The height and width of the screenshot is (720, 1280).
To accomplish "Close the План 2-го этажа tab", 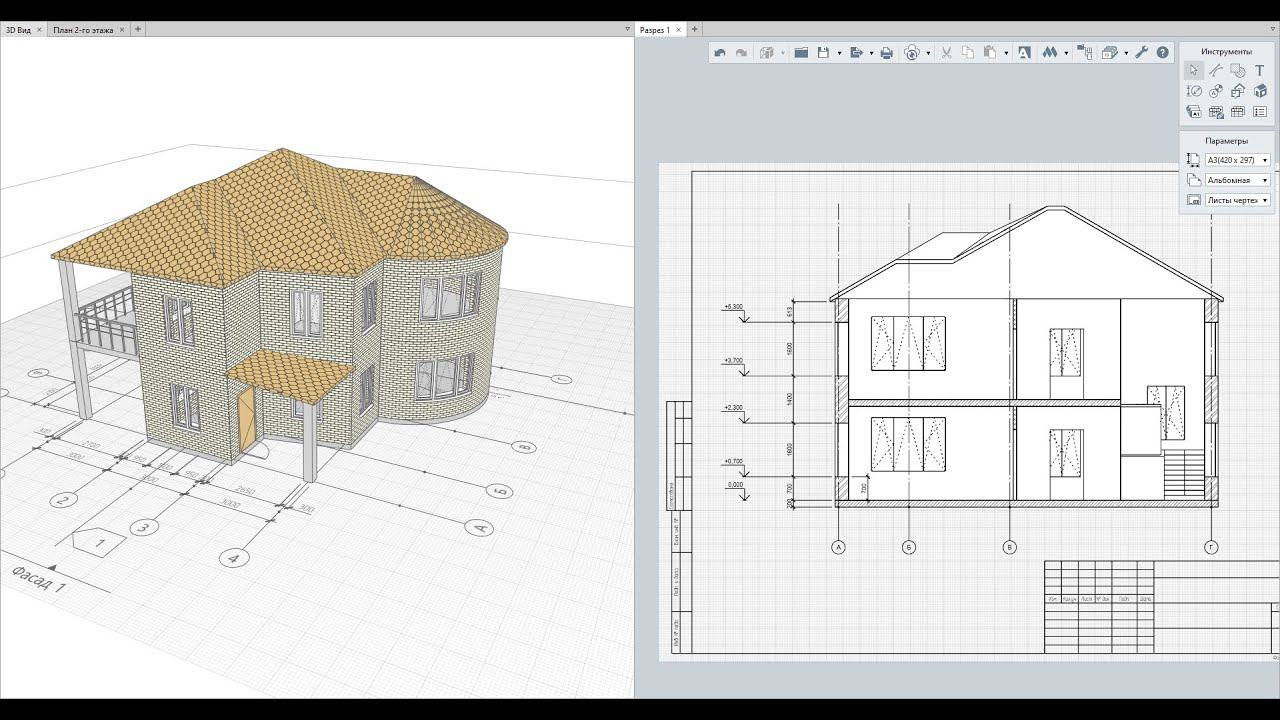I will [122, 30].
